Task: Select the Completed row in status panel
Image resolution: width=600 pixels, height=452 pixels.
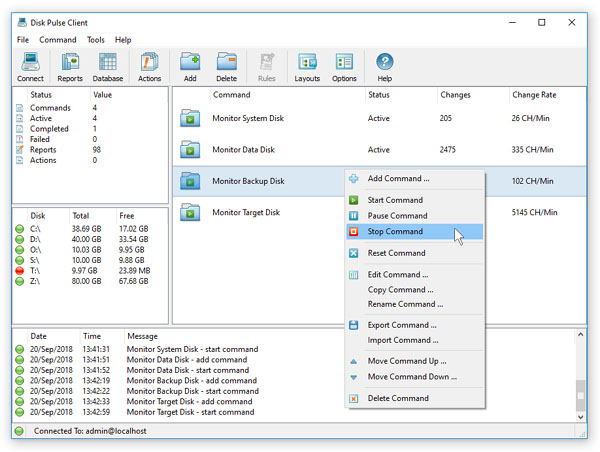Action: pos(90,129)
